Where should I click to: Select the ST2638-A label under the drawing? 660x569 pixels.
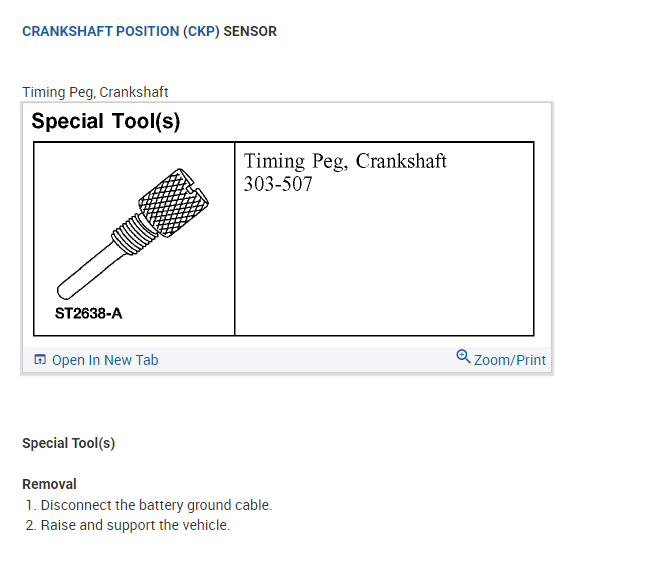[90, 313]
